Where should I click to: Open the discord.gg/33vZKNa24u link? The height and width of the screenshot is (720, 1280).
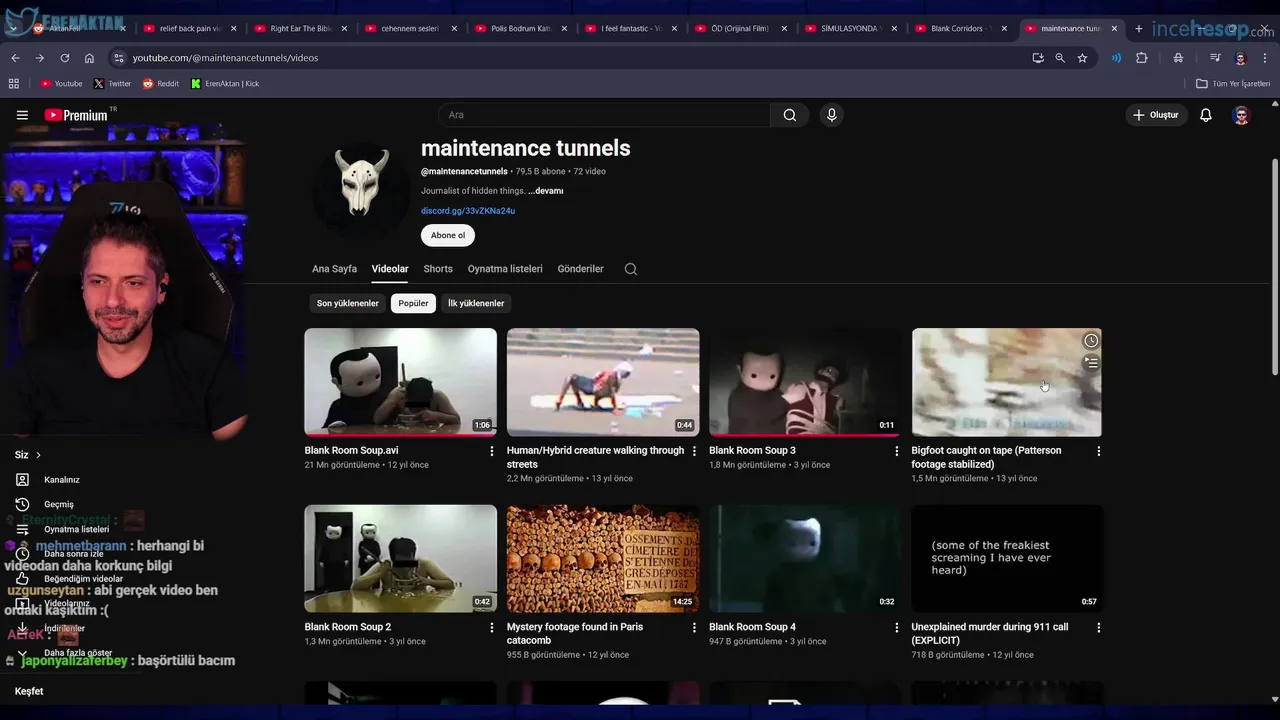tap(468, 211)
